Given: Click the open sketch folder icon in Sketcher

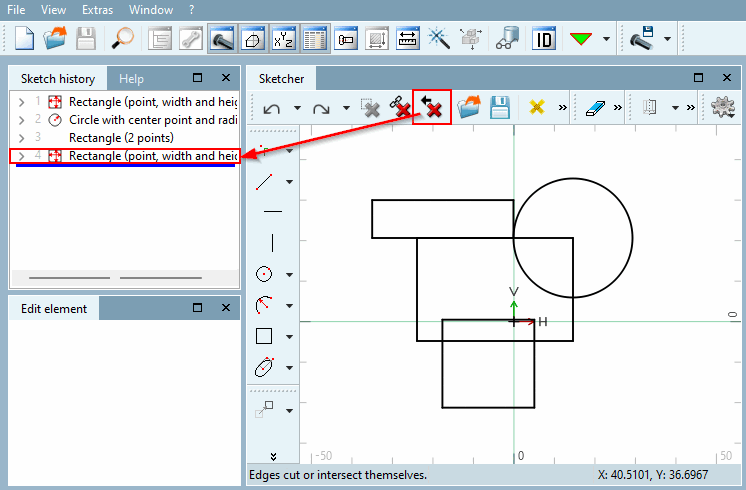Looking at the screenshot, I should pyautogui.click(x=469, y=107).
